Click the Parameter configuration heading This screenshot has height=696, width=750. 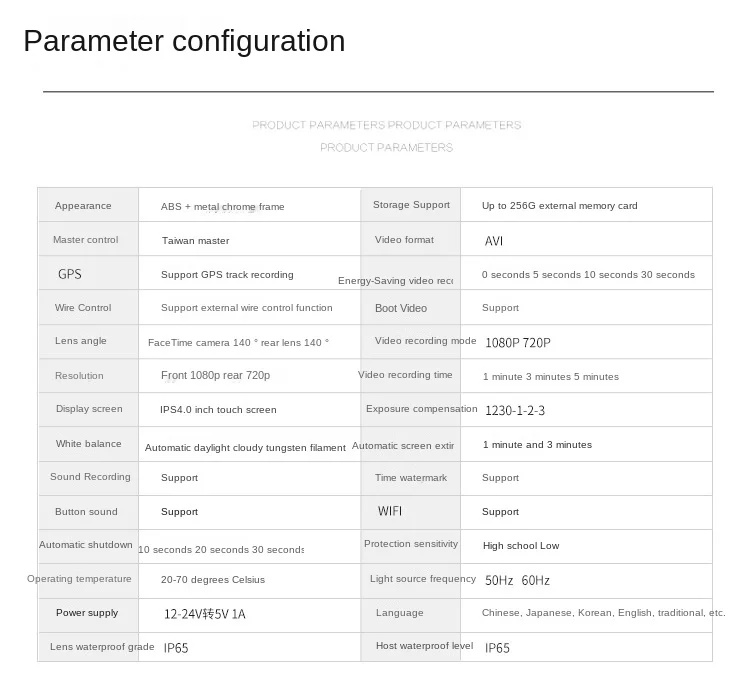tap(184, 42)
